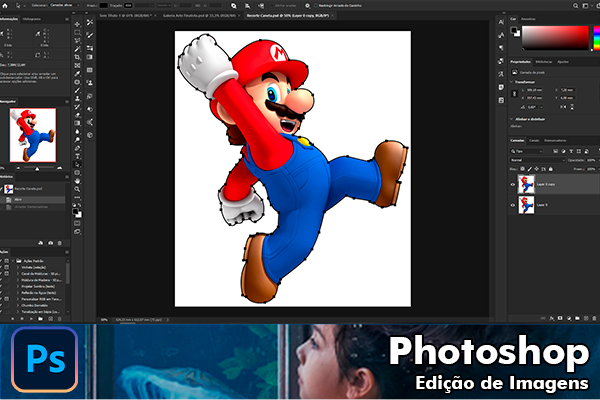The width and height of the screenshot is (600, 400).
Task: Click the Navegador Mario preview thumbnail
Action: (x=33, y=135)
